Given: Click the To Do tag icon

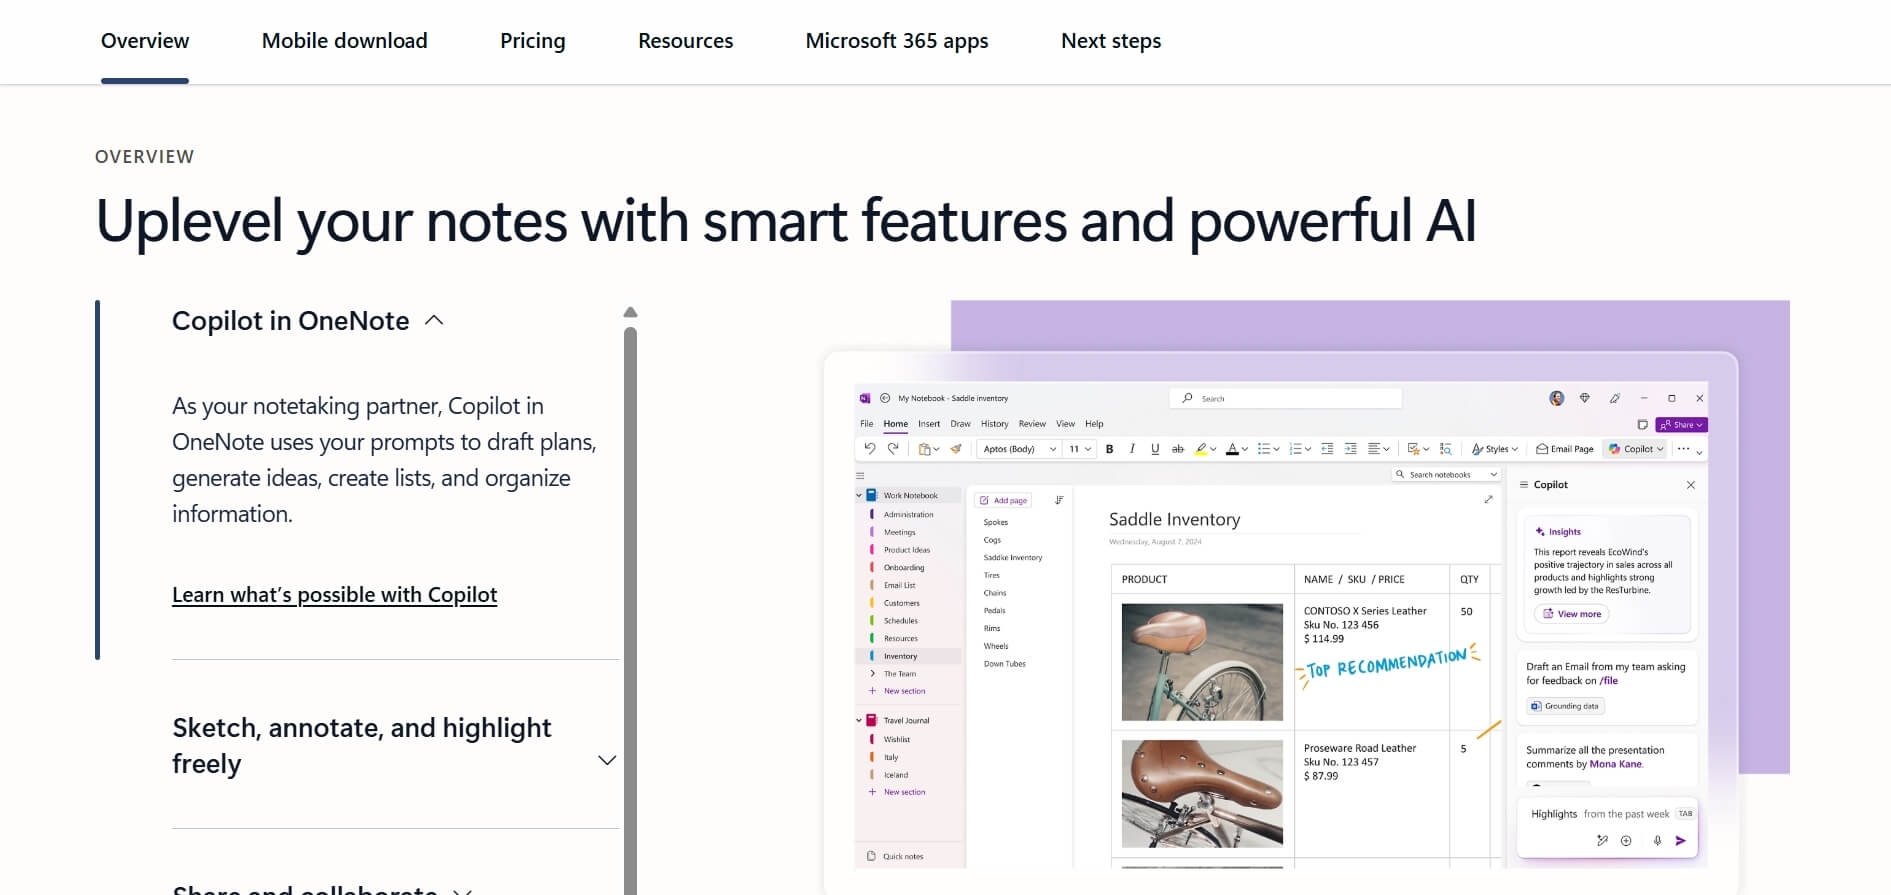Looking at the screenshot, I should coord(1413,449).
